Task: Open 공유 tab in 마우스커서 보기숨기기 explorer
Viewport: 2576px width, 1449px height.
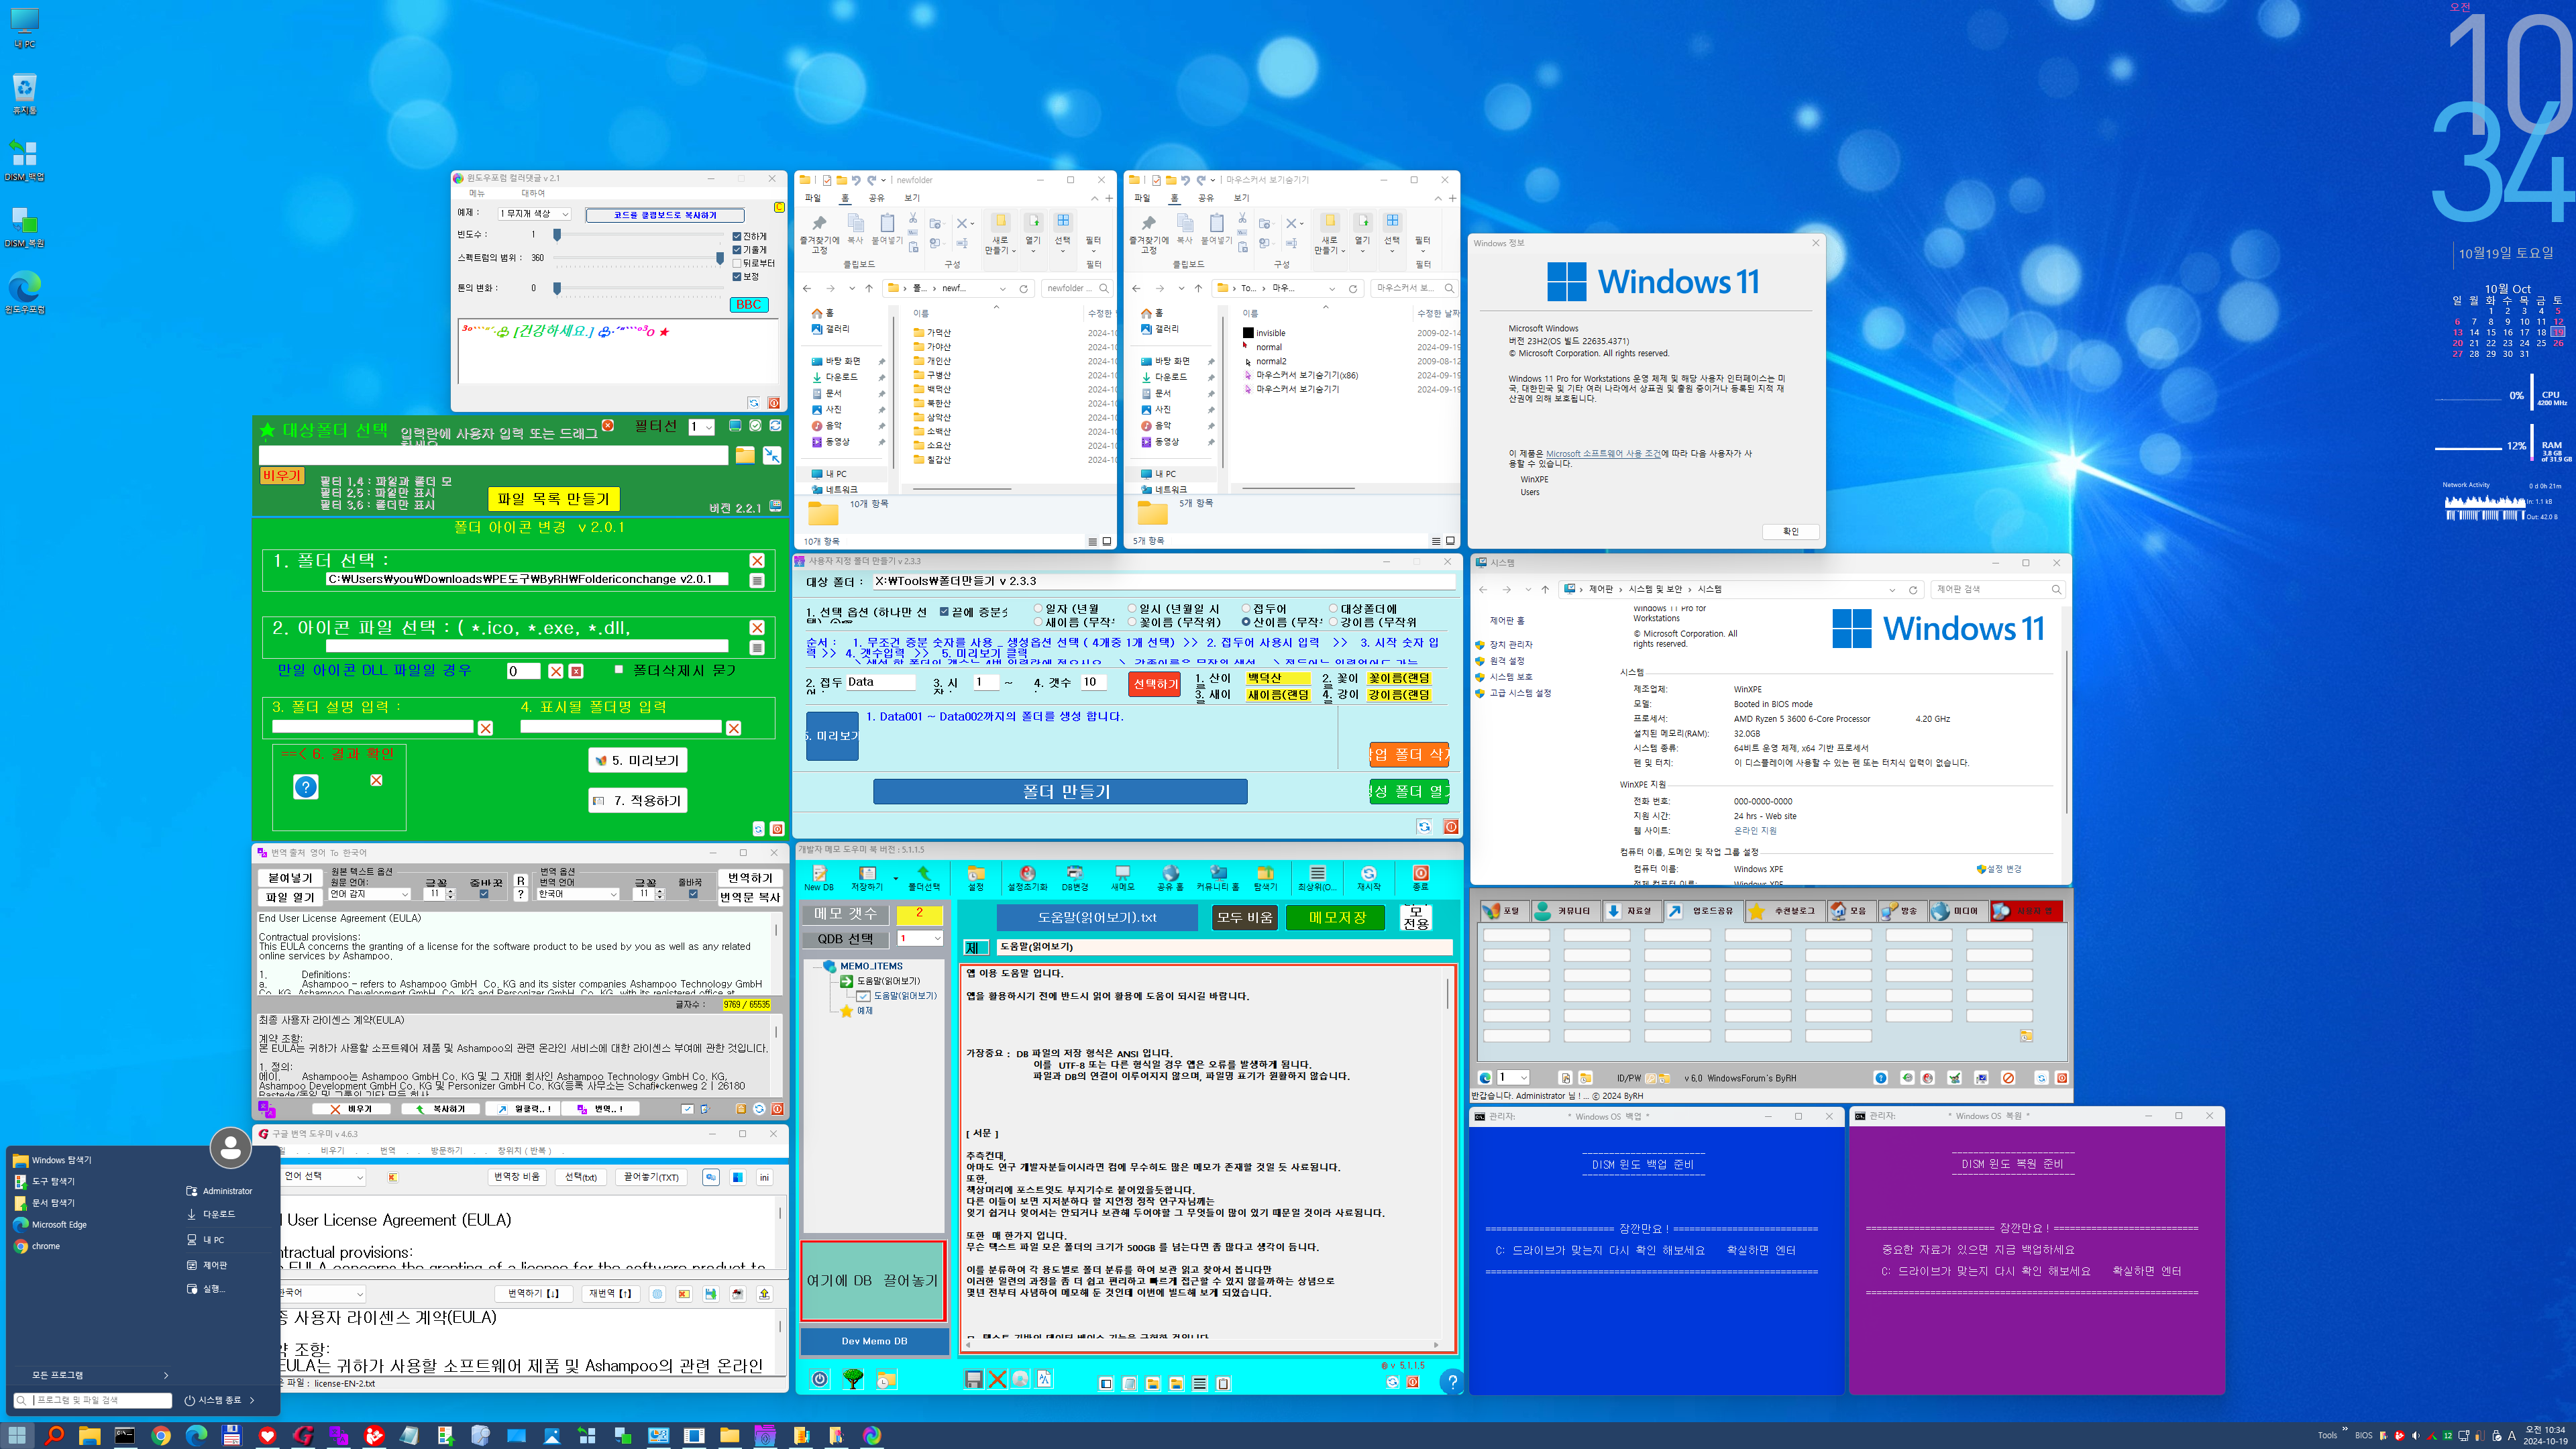Action: [x=1206, y=198]
